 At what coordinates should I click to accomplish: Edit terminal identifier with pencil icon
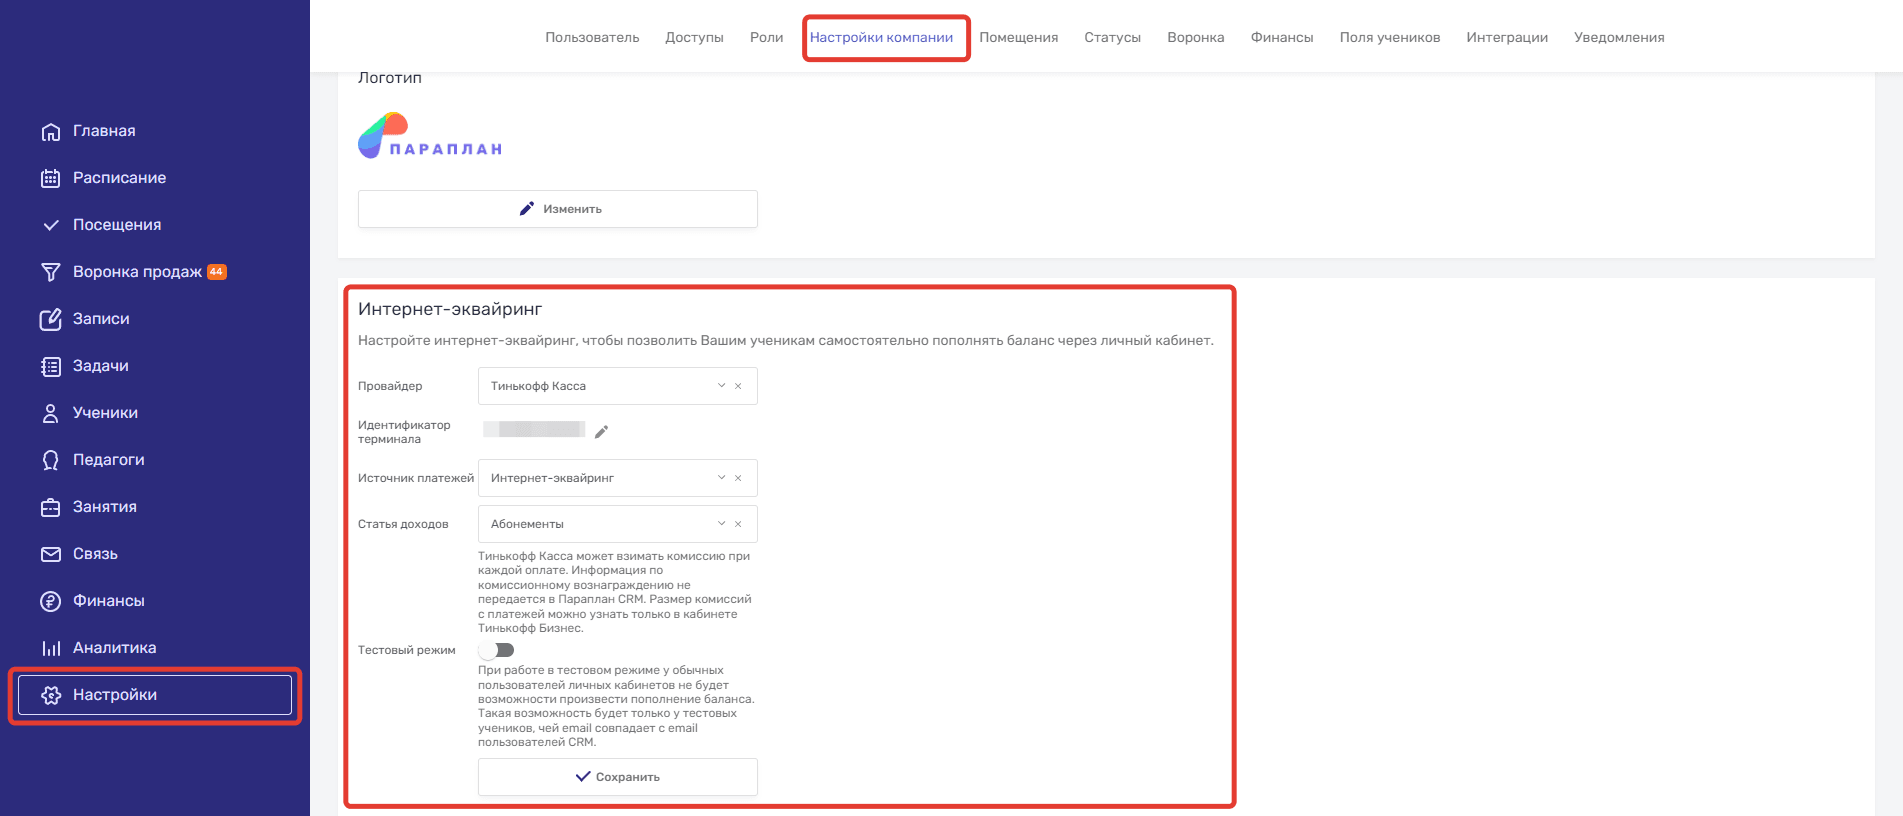pos(601,432)
